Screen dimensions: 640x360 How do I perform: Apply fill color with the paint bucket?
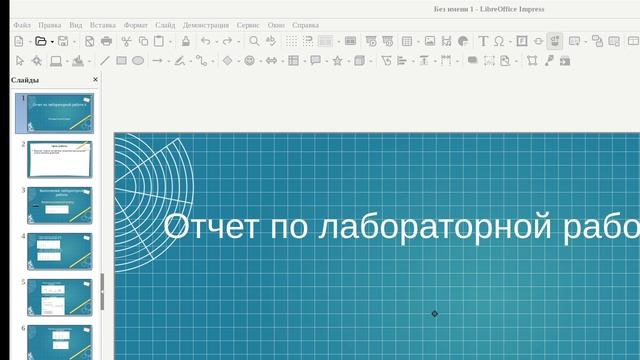click(x=78, y=61)
